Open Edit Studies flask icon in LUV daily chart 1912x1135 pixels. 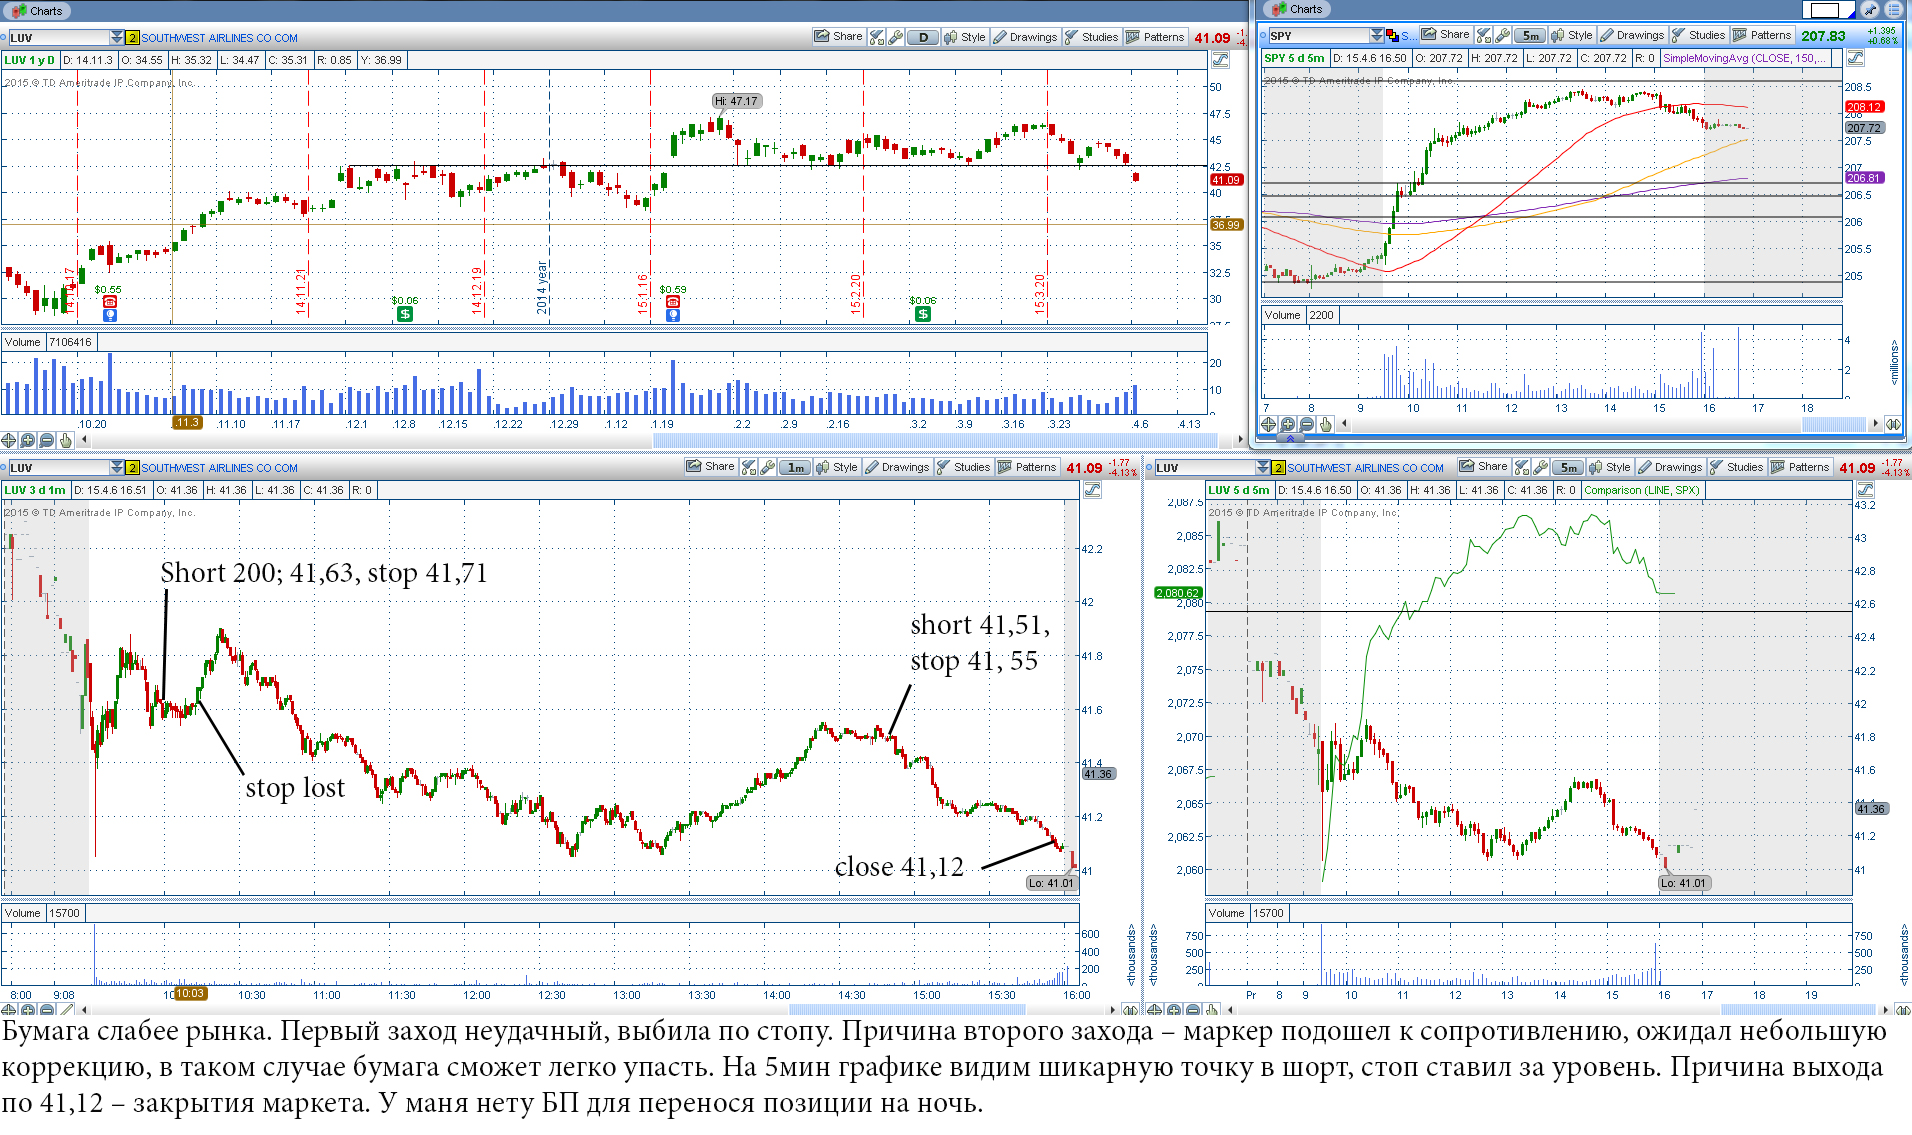[877, 37]
